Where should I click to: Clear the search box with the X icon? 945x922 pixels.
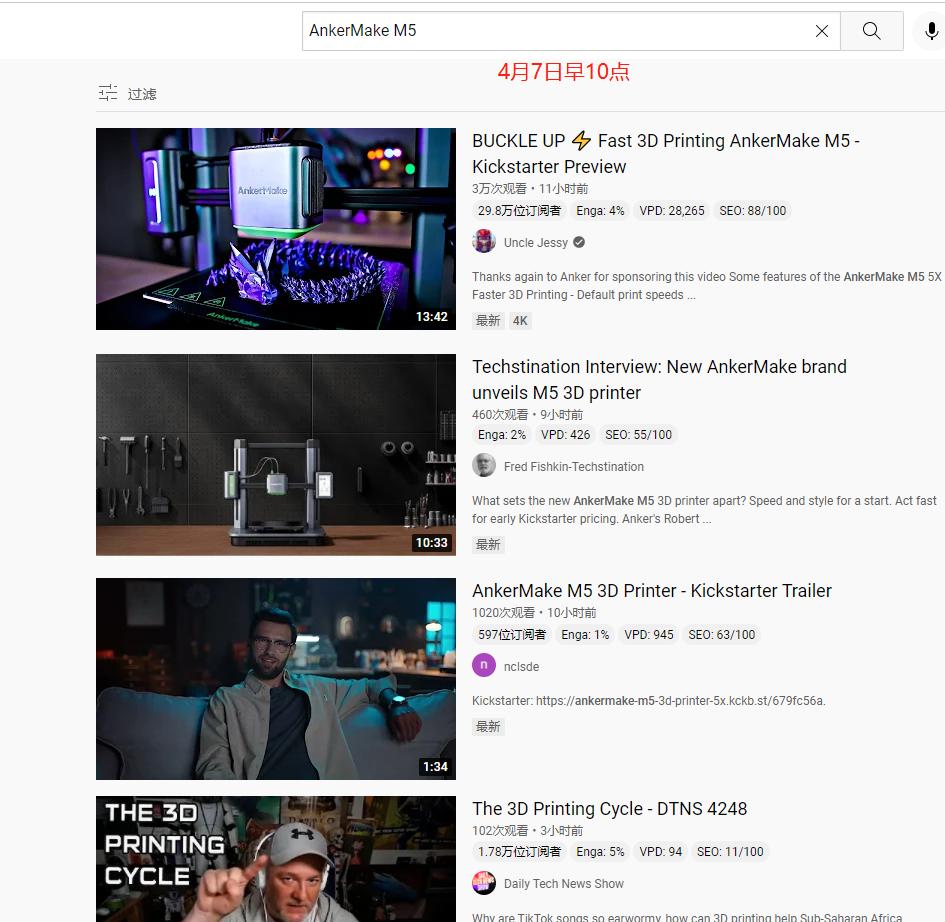[x=821, y=31]
